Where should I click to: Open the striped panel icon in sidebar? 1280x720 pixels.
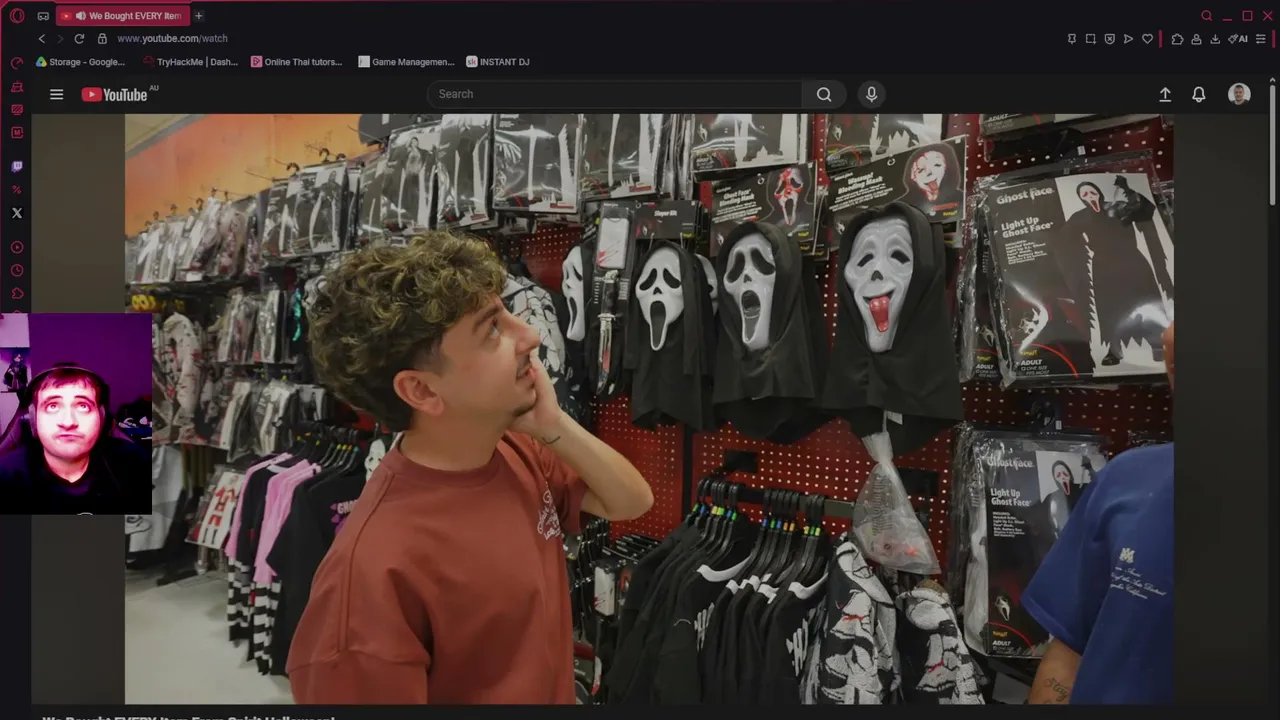coord(17,109)
